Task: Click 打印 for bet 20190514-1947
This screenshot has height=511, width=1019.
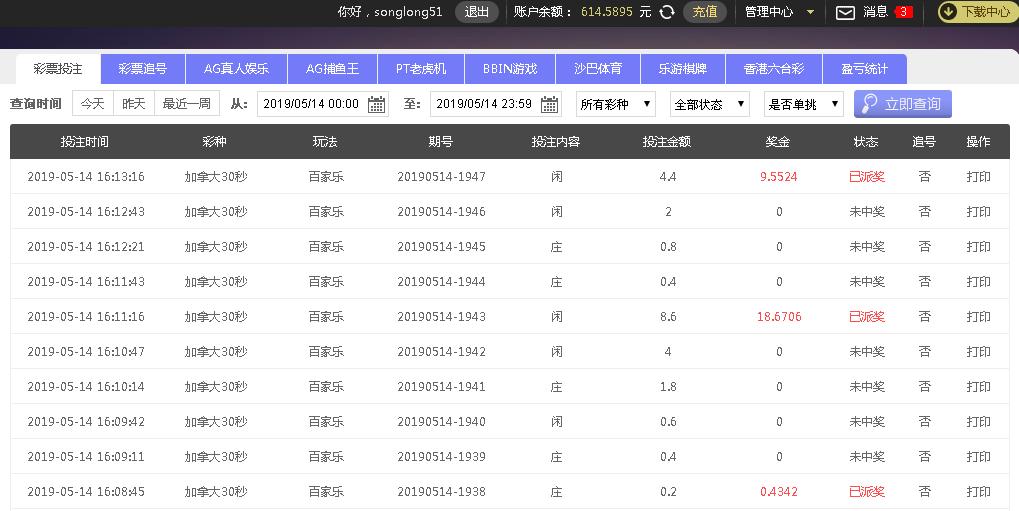Action: coord(978,177)
